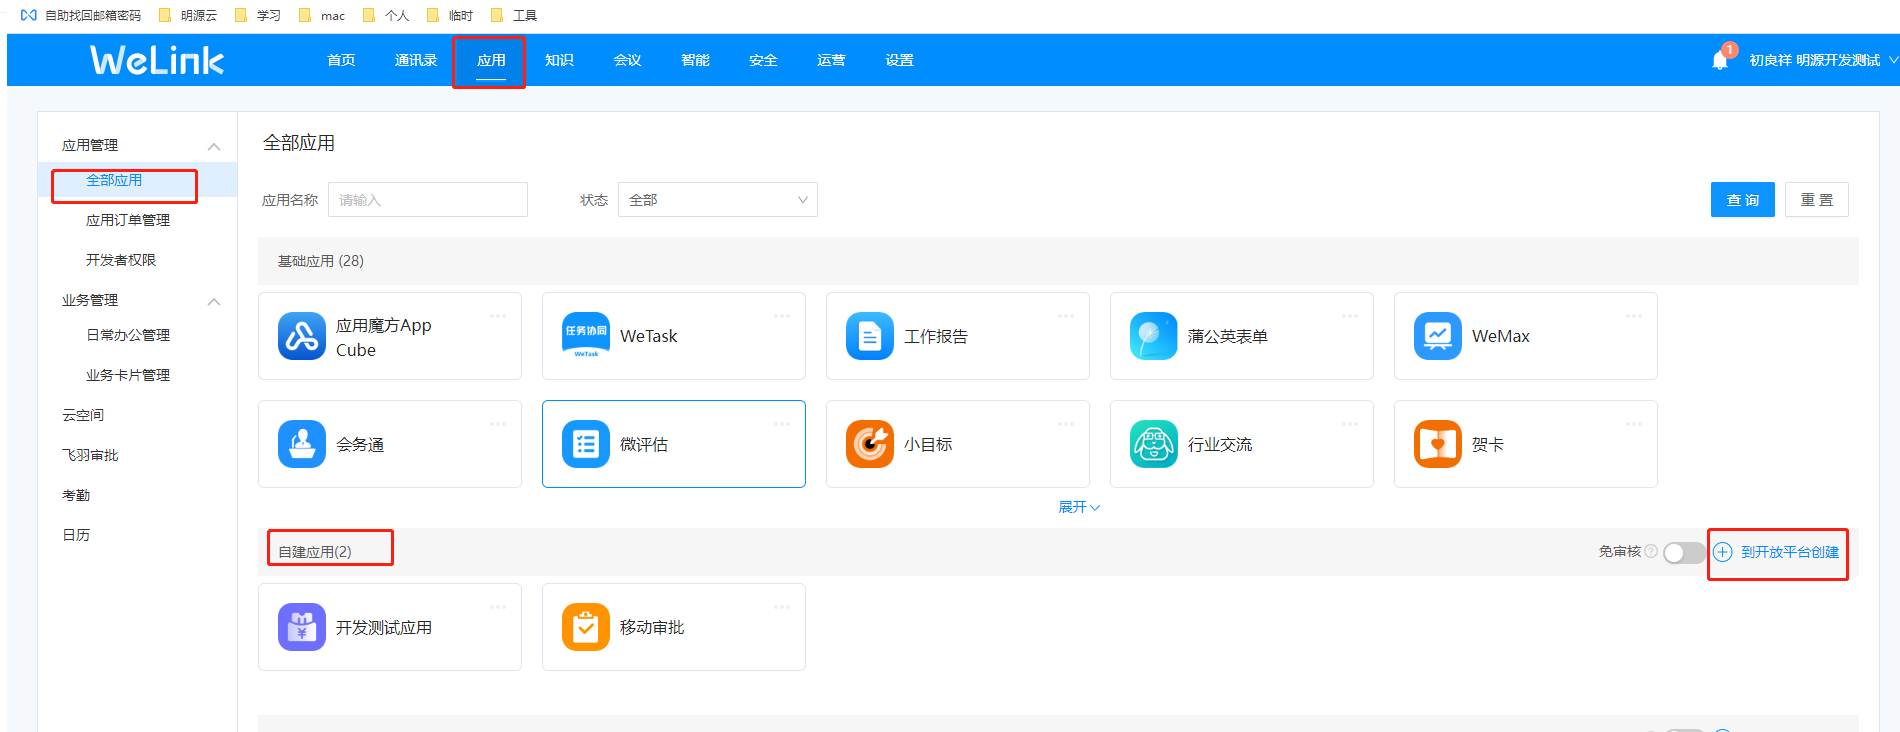Open the 状态 dropdown
The image size is (1900, 732).
[718, 200]
